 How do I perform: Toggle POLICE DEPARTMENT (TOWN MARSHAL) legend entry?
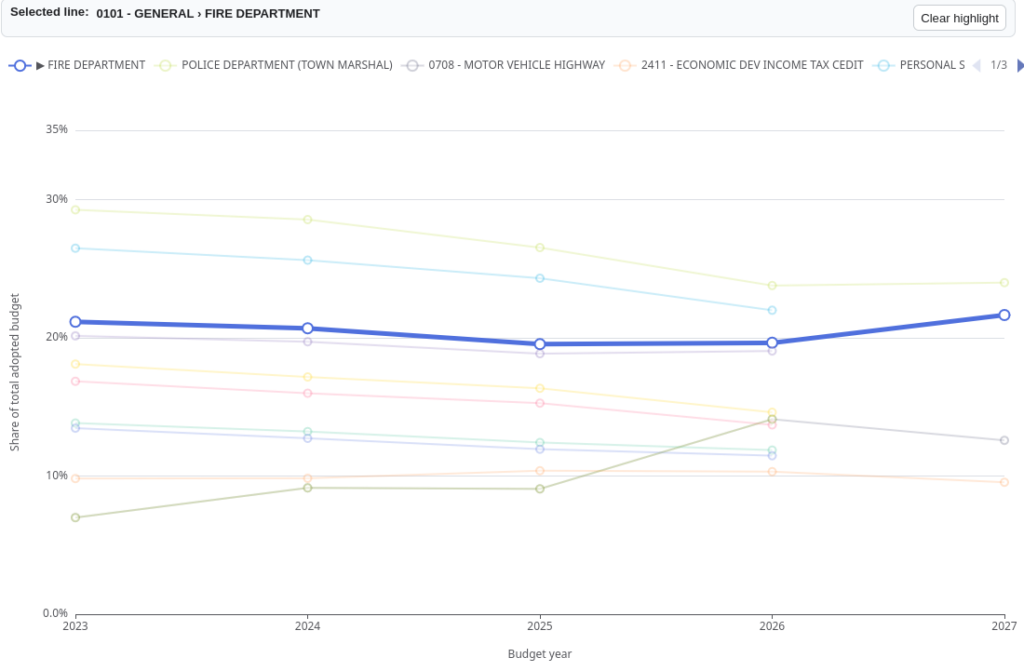[x=274, y=65]
